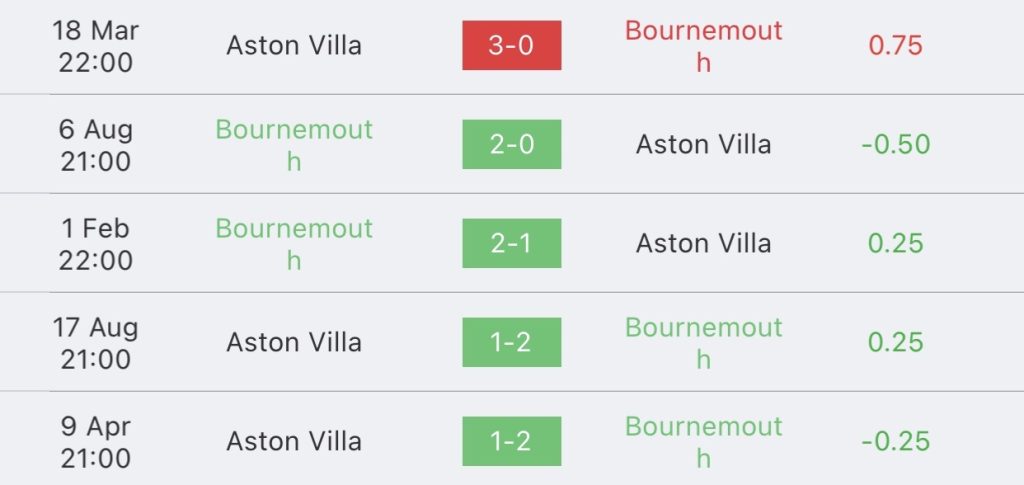Tap the 1-2 score for 9 Apr match
The width and height of the screenshot is (1024, 485).
tap(511, 441)
